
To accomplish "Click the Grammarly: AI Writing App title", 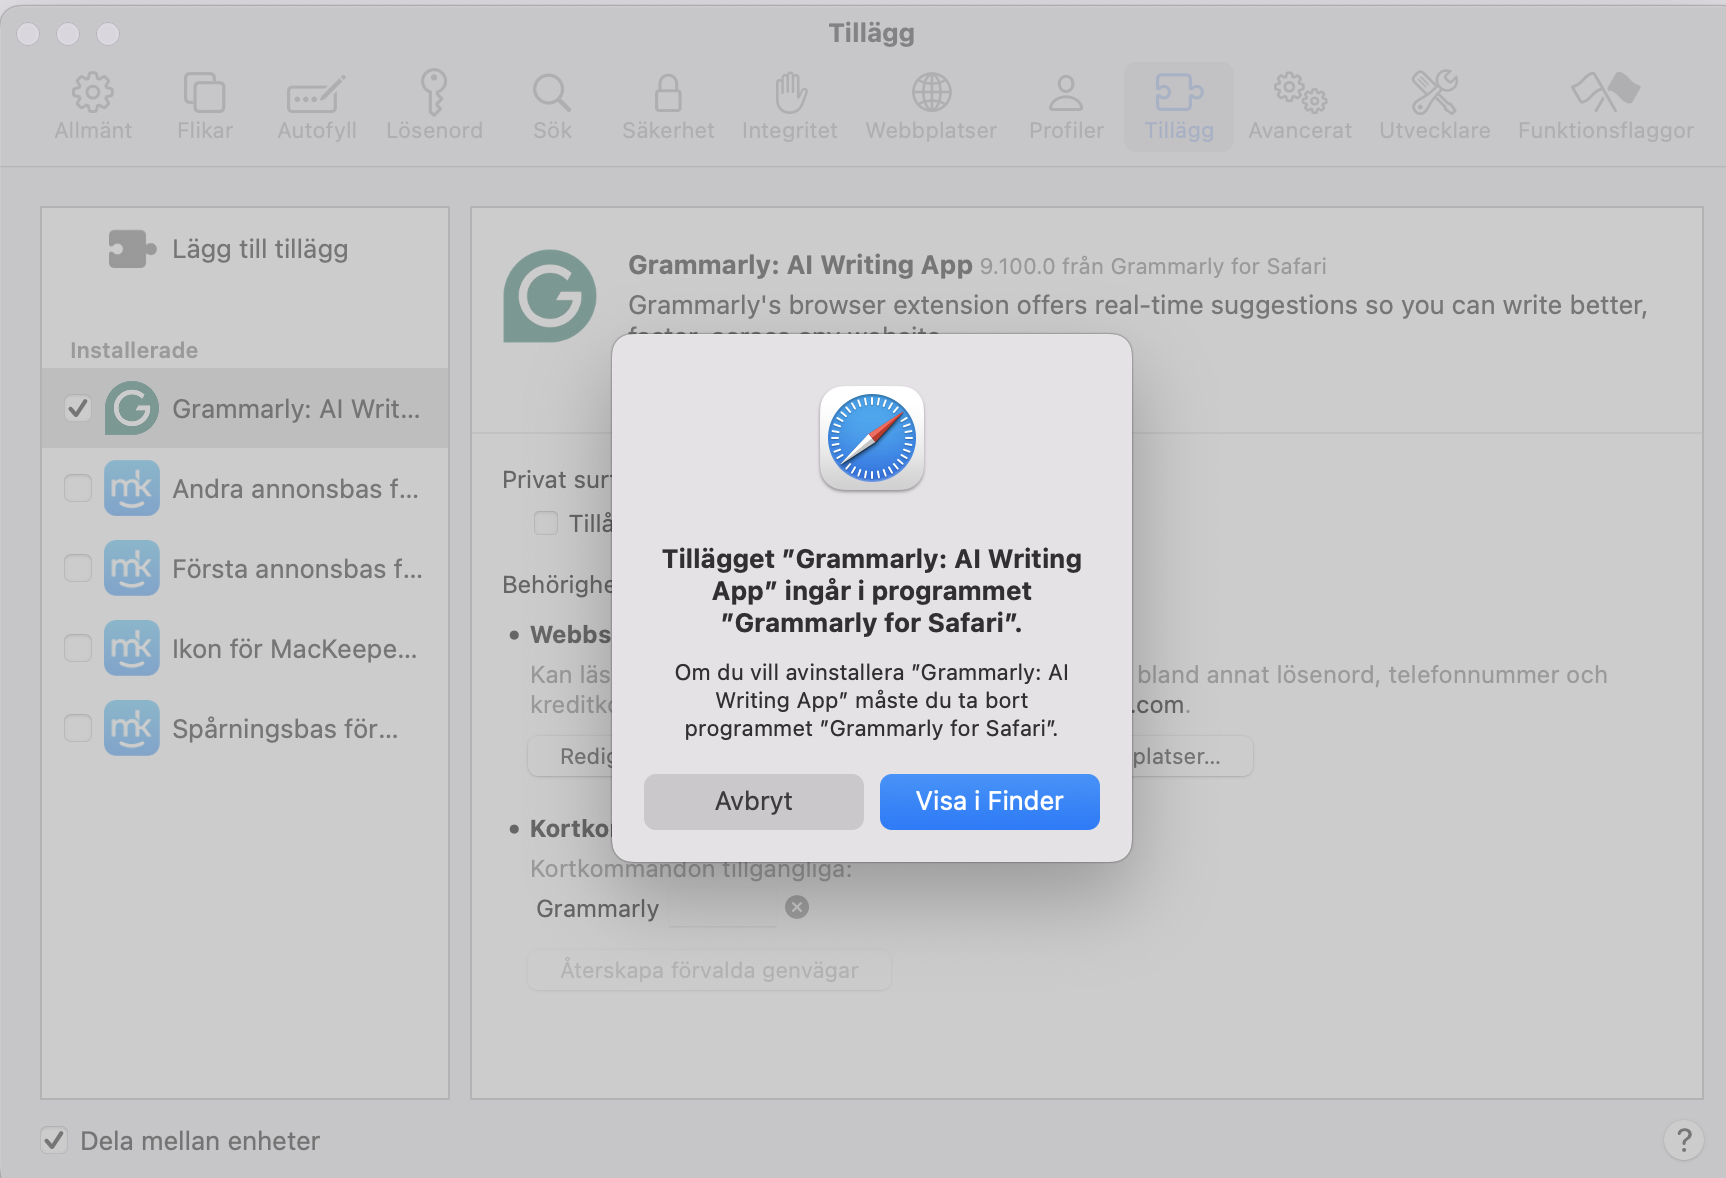I will (x=800, y=265).
